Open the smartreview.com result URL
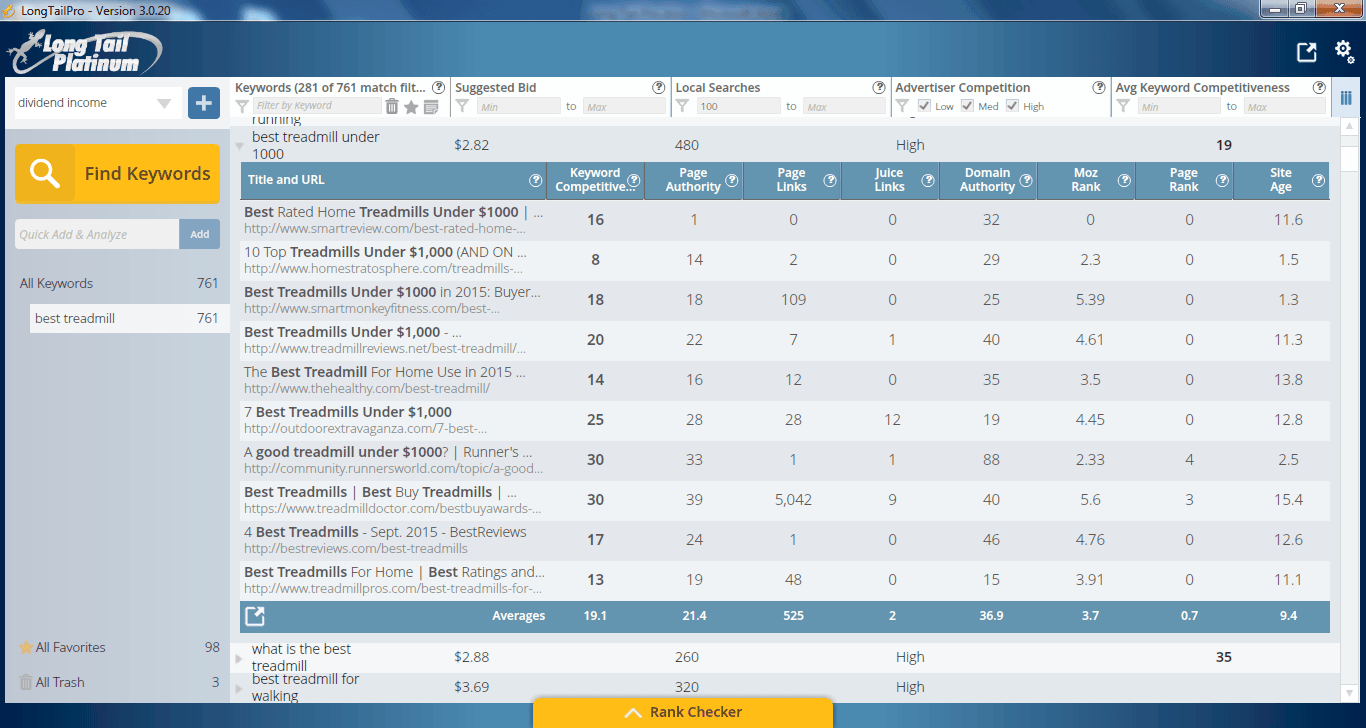1366x728 pixels. [385, 229]
